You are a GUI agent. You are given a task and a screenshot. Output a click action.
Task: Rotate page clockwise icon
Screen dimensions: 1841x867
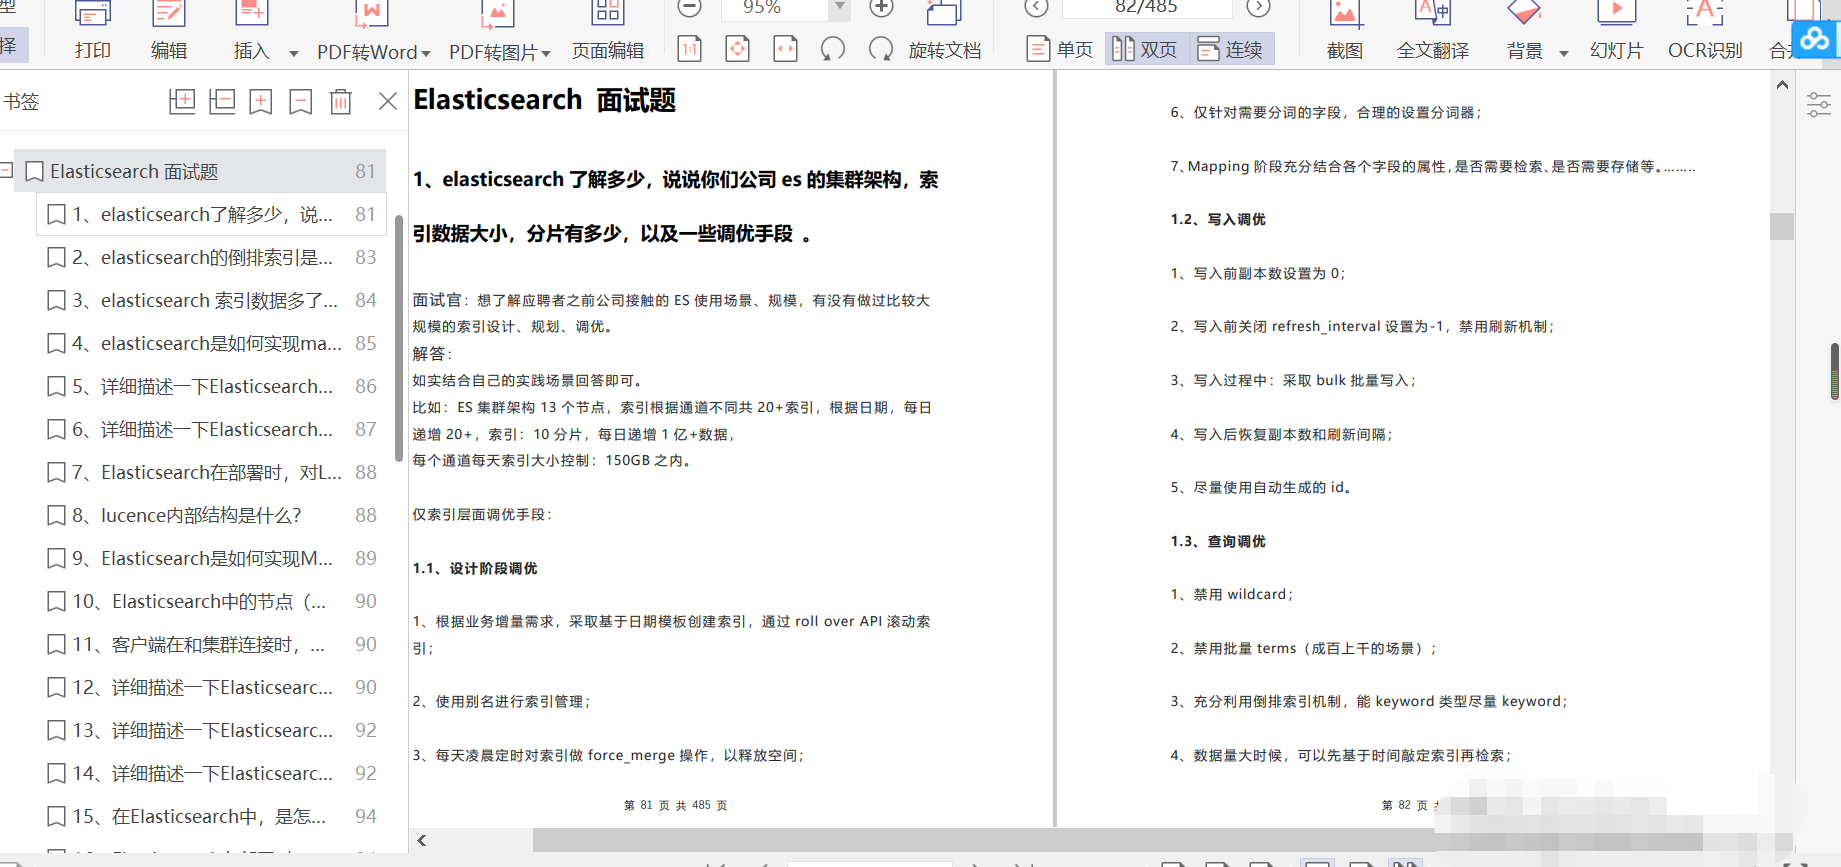[x=881, y=49]
